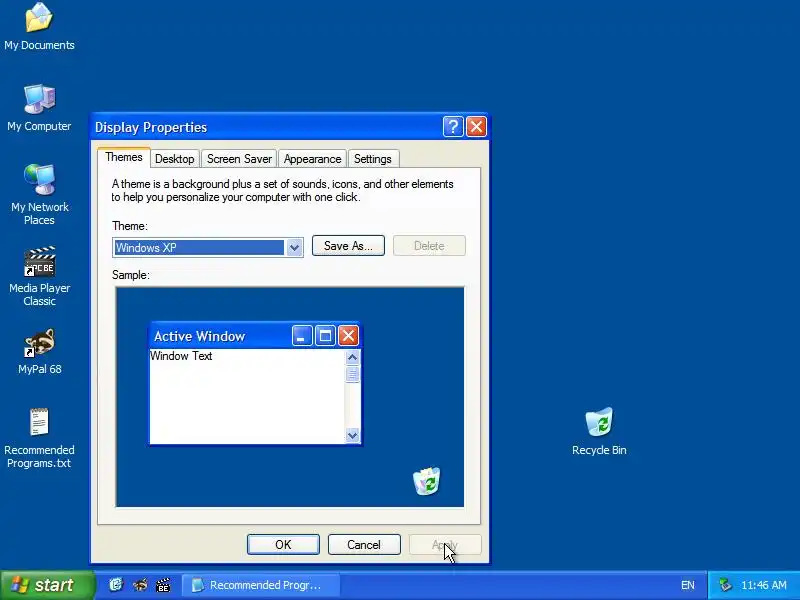This screenshot has height=600, width=800.
Task: Select Recommended Programs.txt file icon on desktop
Action: (39, 438)
